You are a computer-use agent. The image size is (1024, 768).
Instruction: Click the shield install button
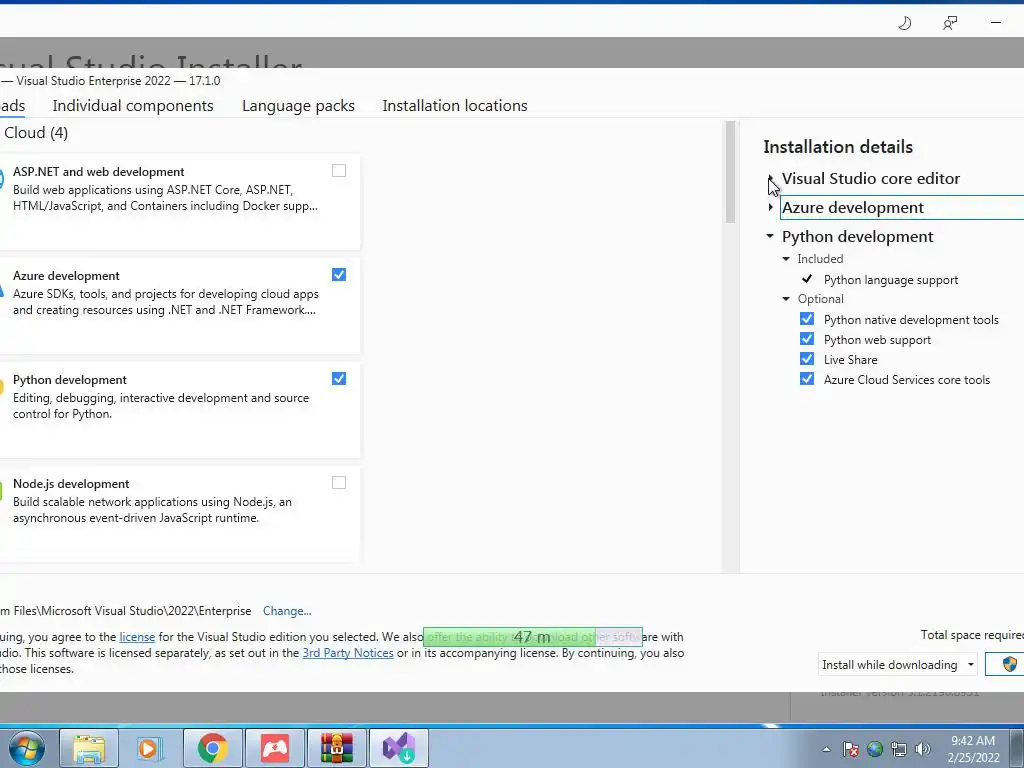click(x=1008, y=664)
